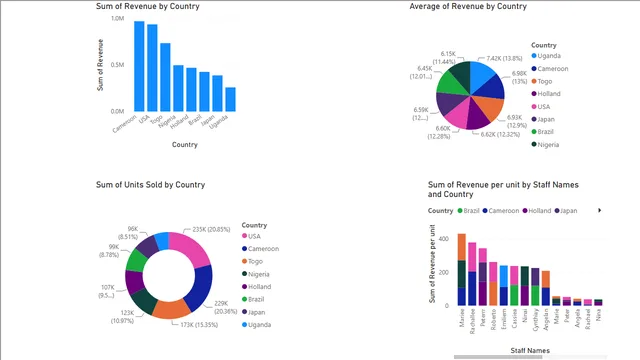
Task: Click the Sum of Units Sold by Country title
Action: pos(150,184)
